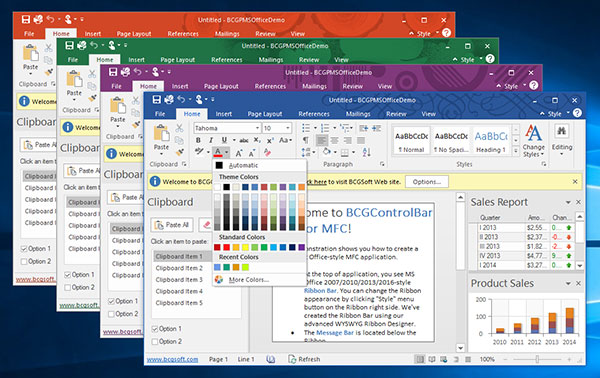The width and height of the screenshot is (600, 378).
Task: Apply subscript formatting in blue window
Action: [x=257, y=140]
